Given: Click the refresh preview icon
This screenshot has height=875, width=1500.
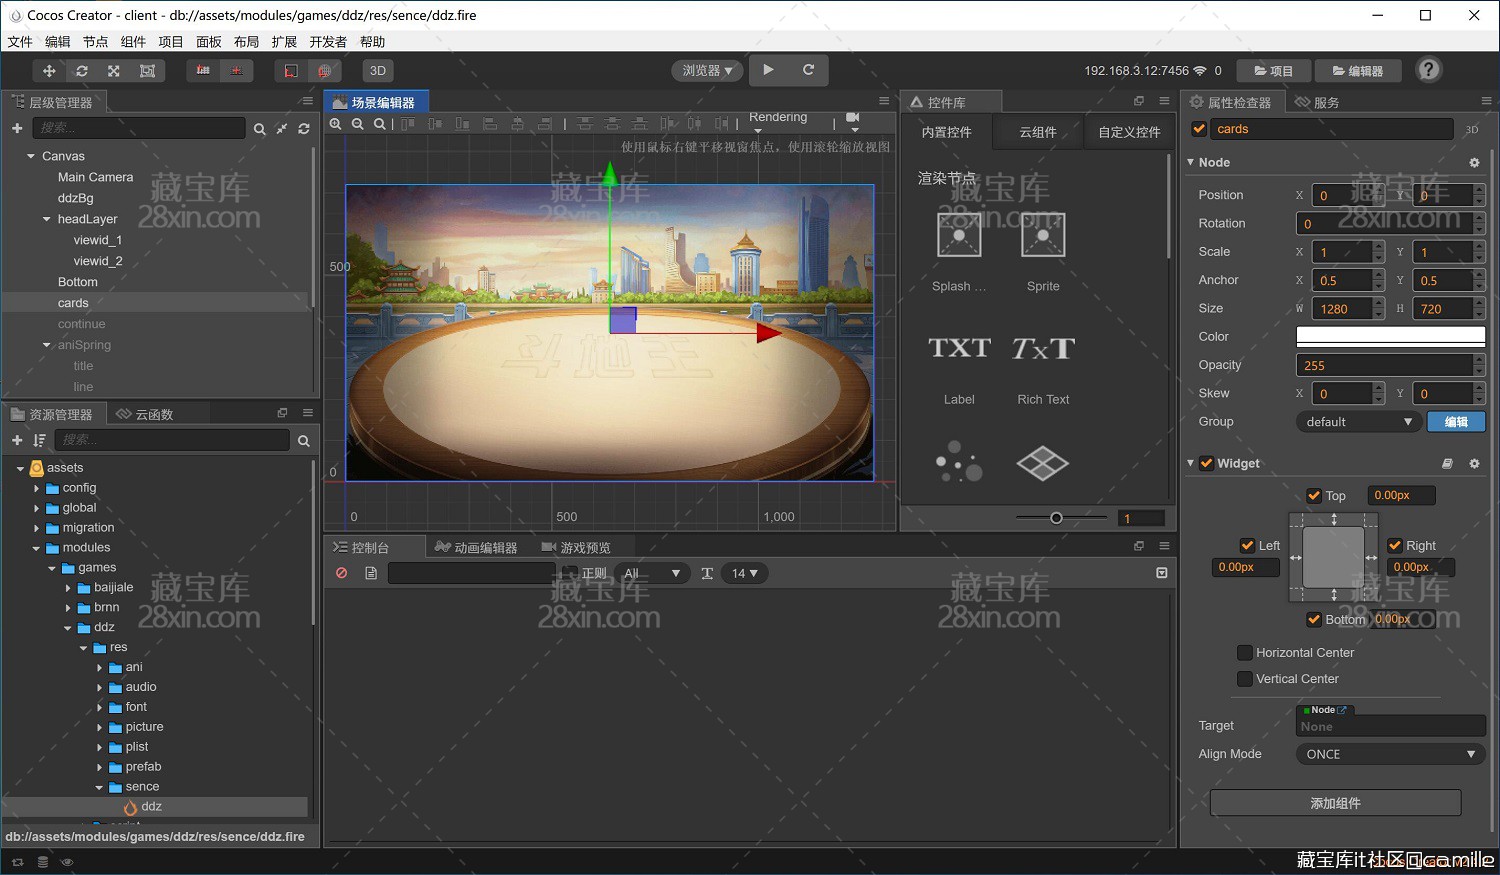Looking at the screenshot, I should pos(808,70).
